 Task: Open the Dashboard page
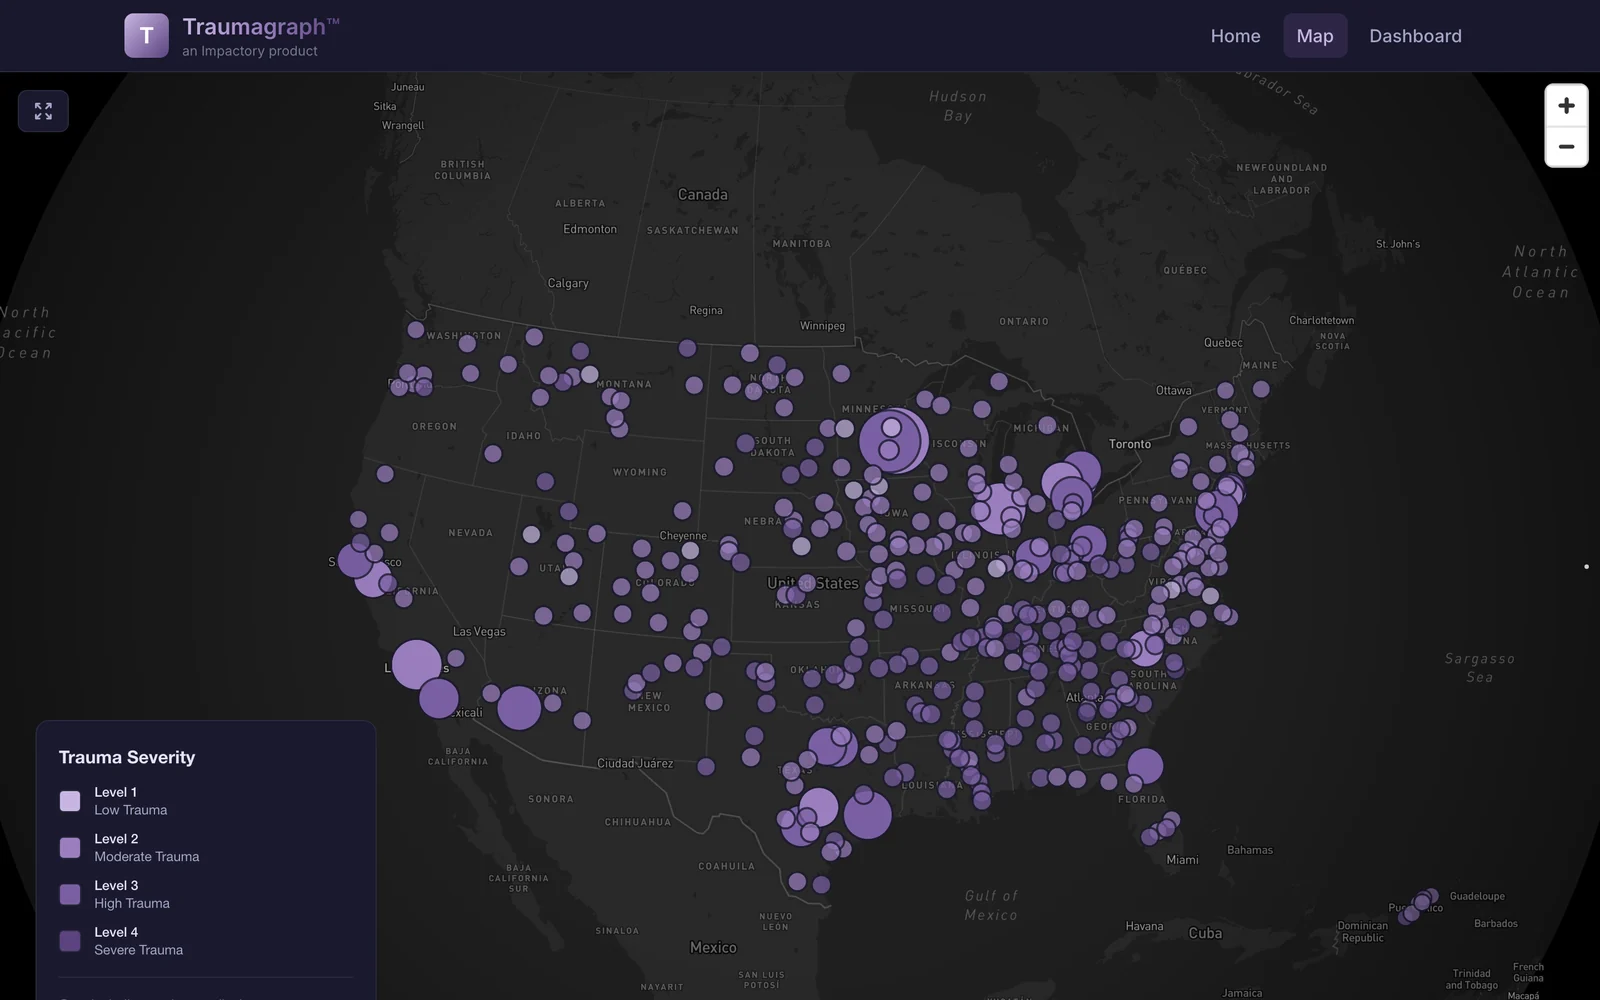click(1415, 36)
